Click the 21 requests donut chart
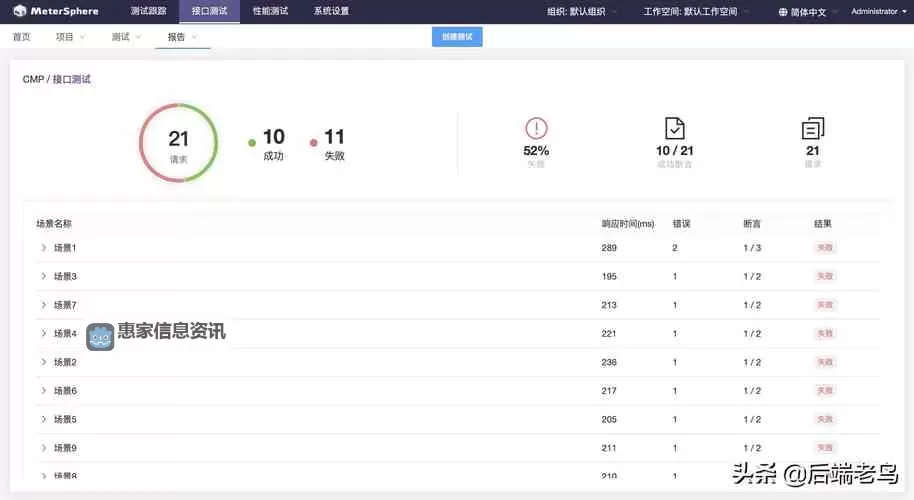This screenshot has height=500, width=914. (178, 143)
